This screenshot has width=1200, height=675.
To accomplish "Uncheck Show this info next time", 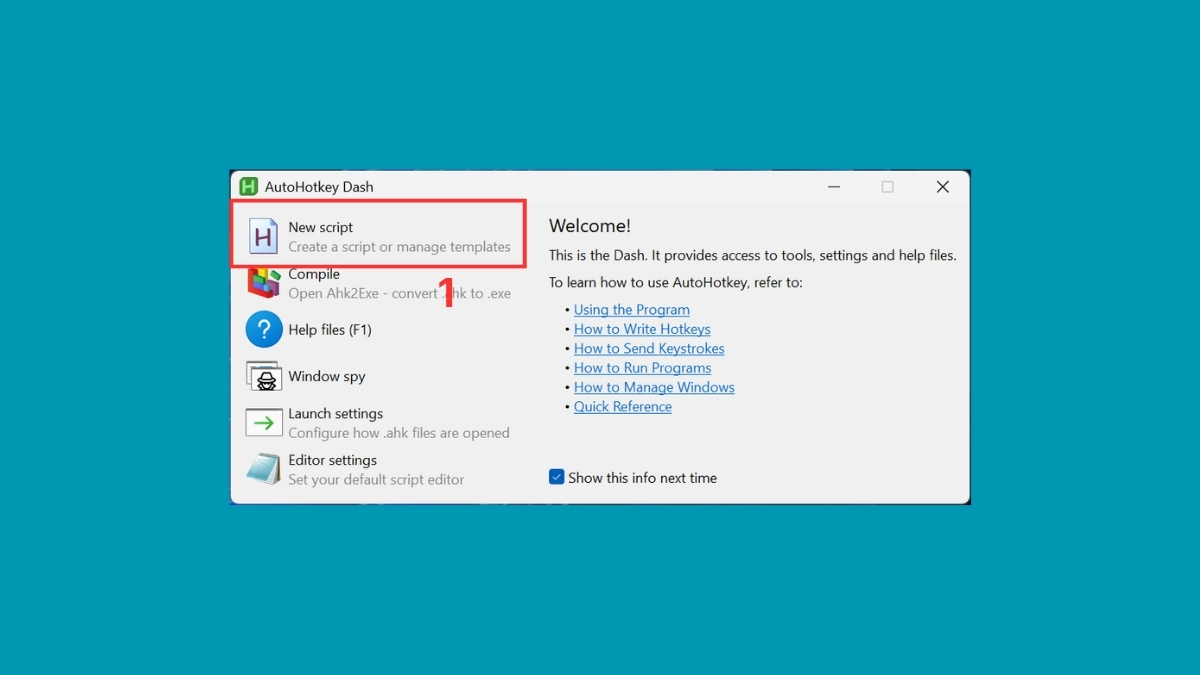I will coord(557,477).
